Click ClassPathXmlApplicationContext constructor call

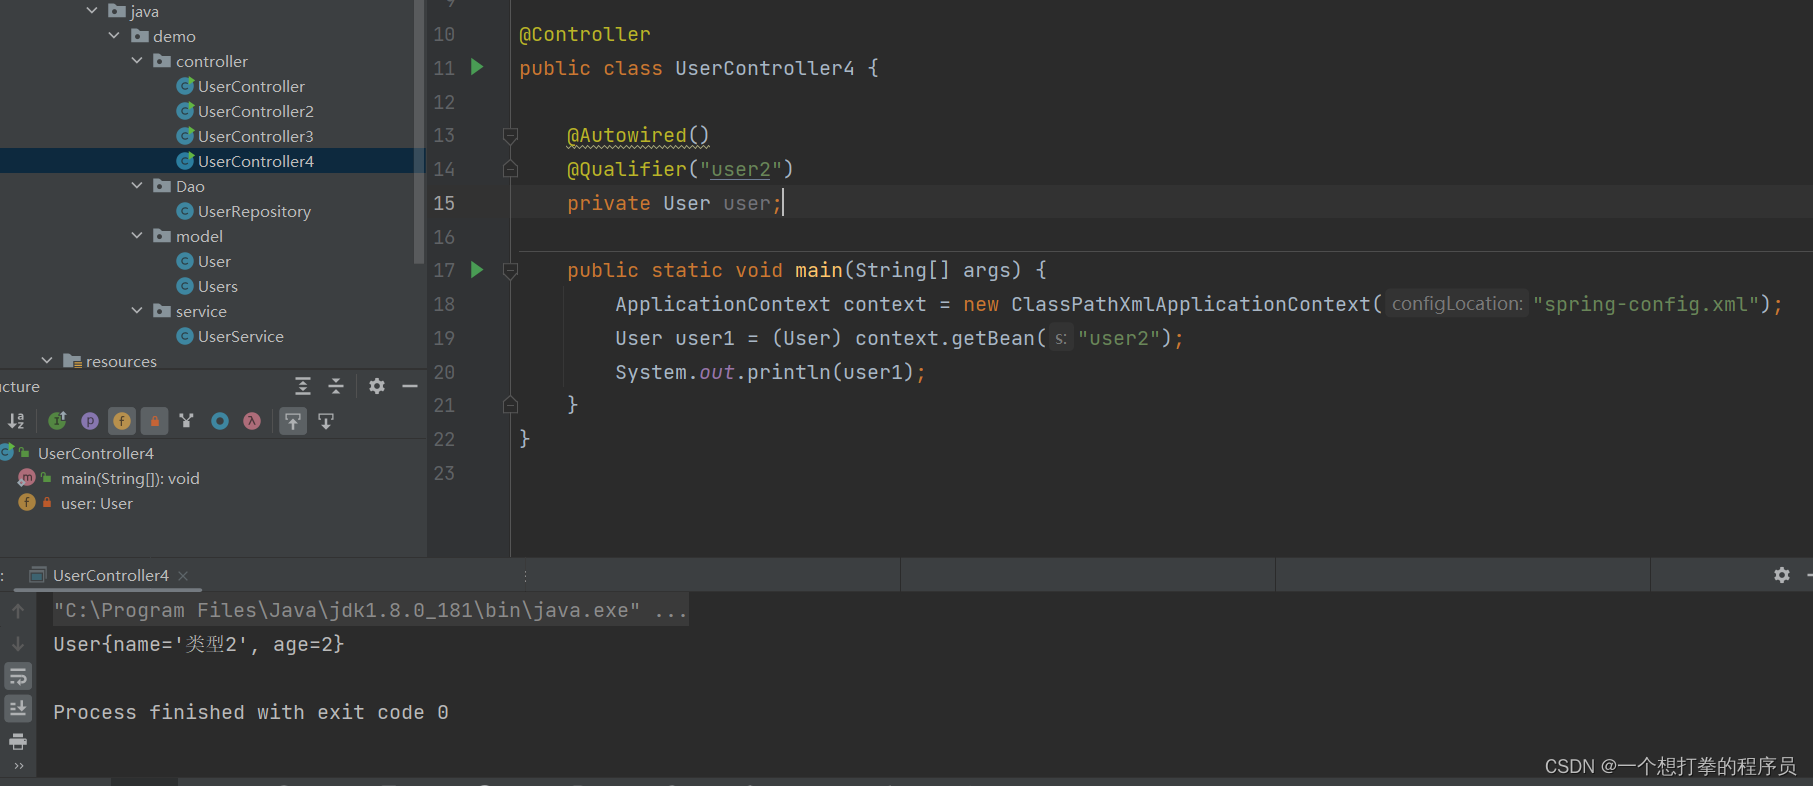1190,304
